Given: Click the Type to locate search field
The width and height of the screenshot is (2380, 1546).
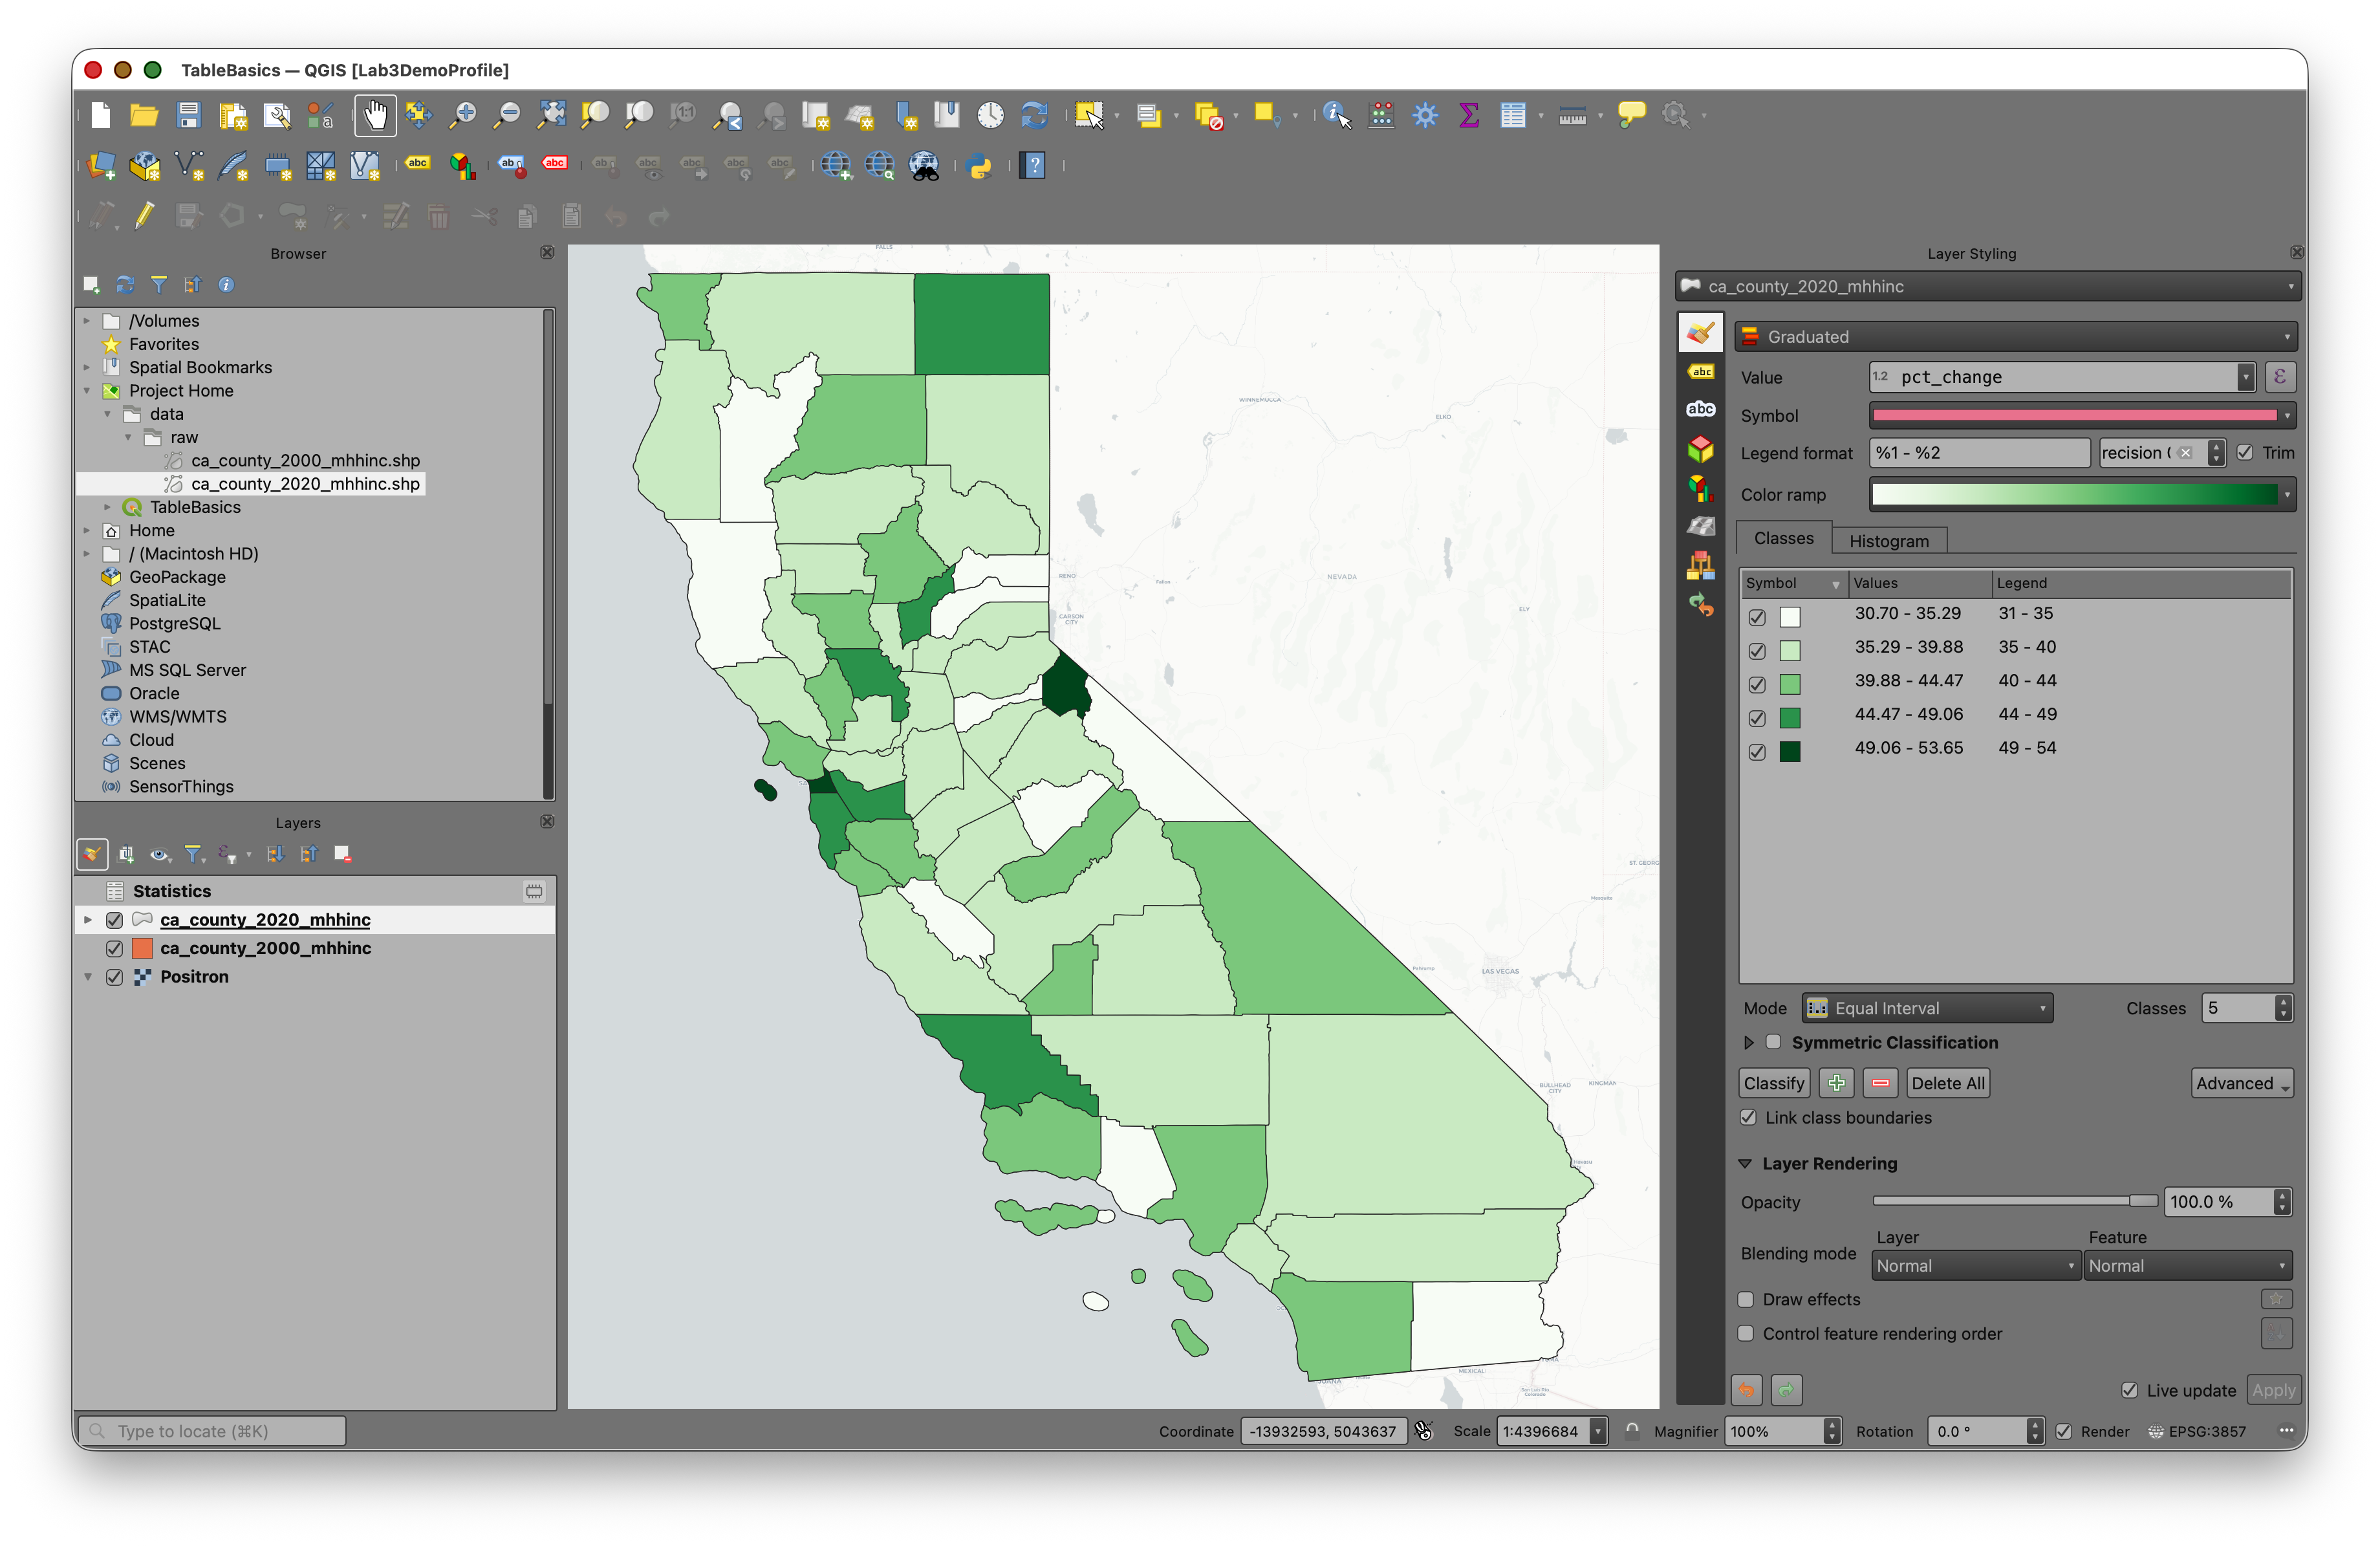Looking at the screenshot, I should [212, 1431].
